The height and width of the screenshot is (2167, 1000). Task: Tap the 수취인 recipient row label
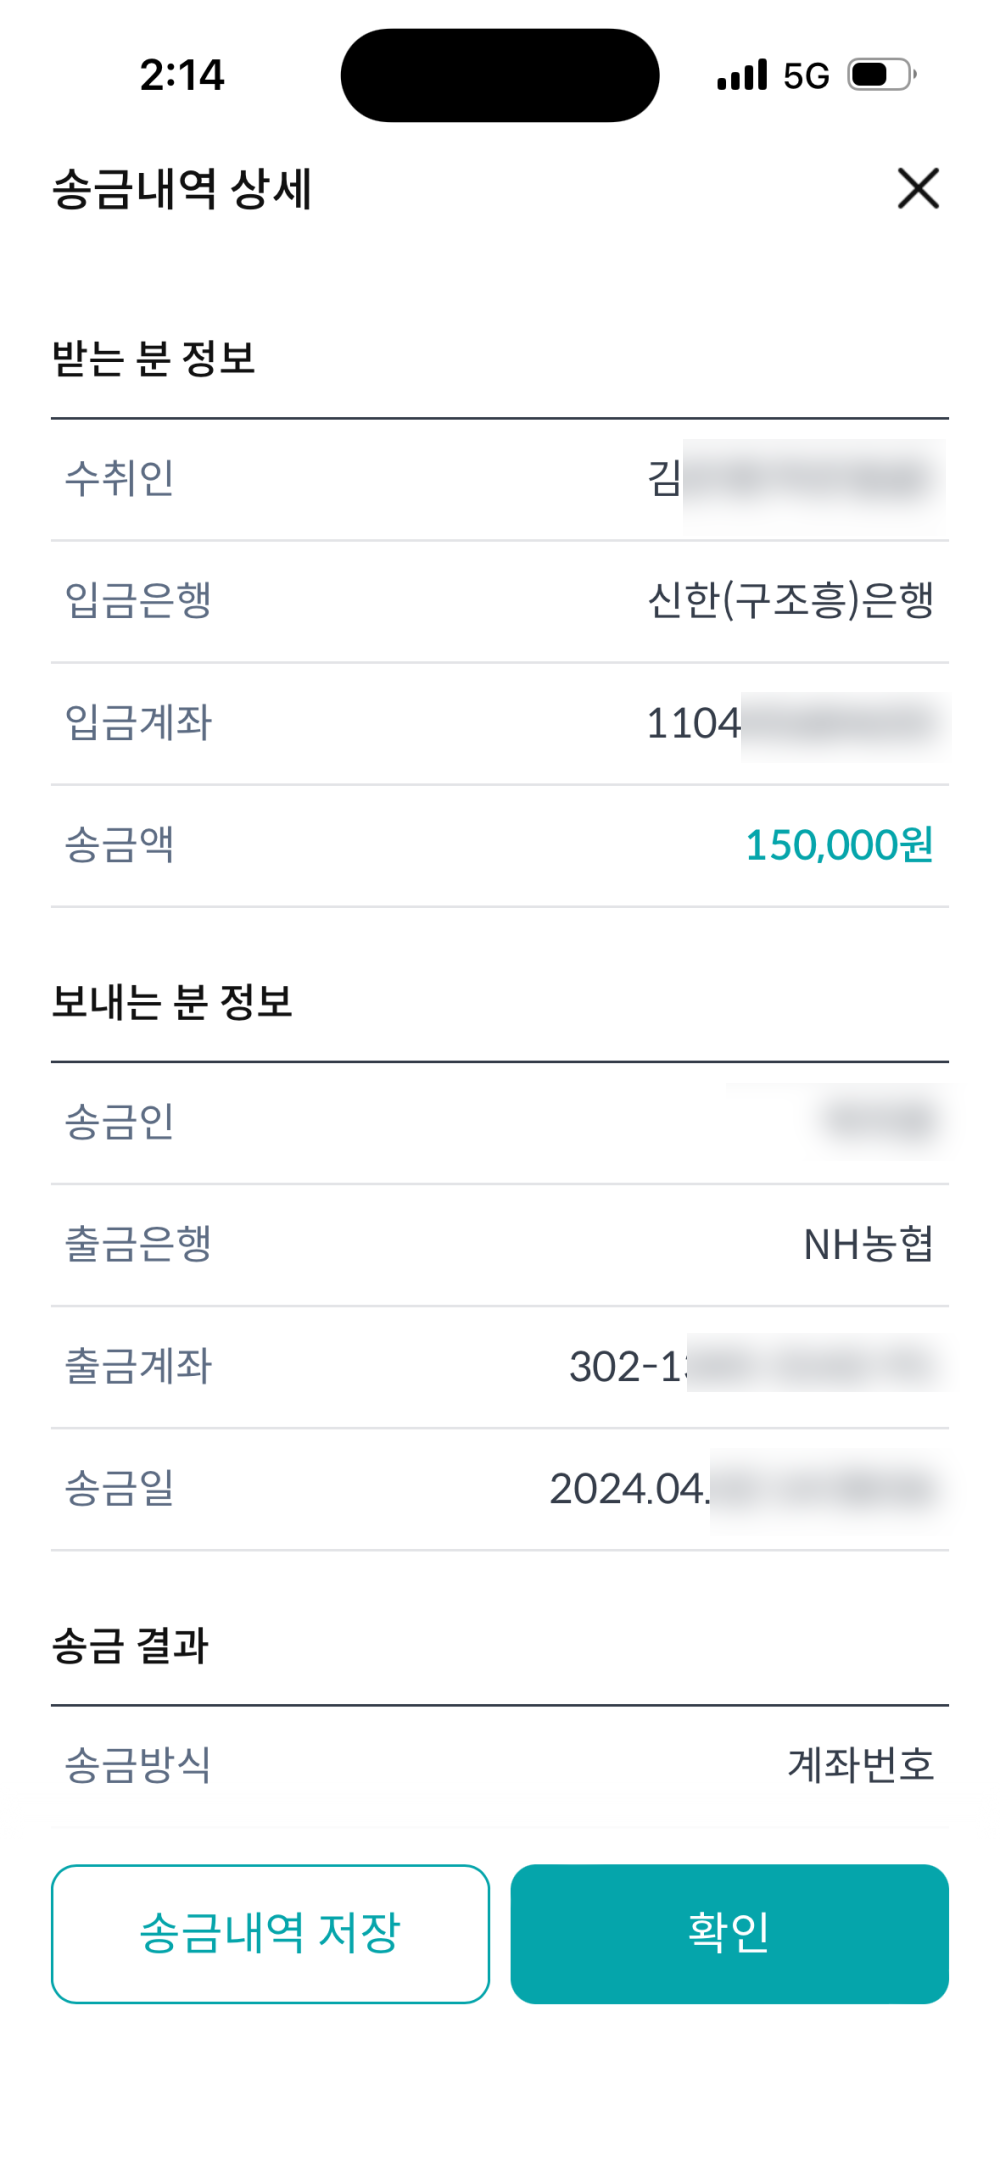(120, 478)
